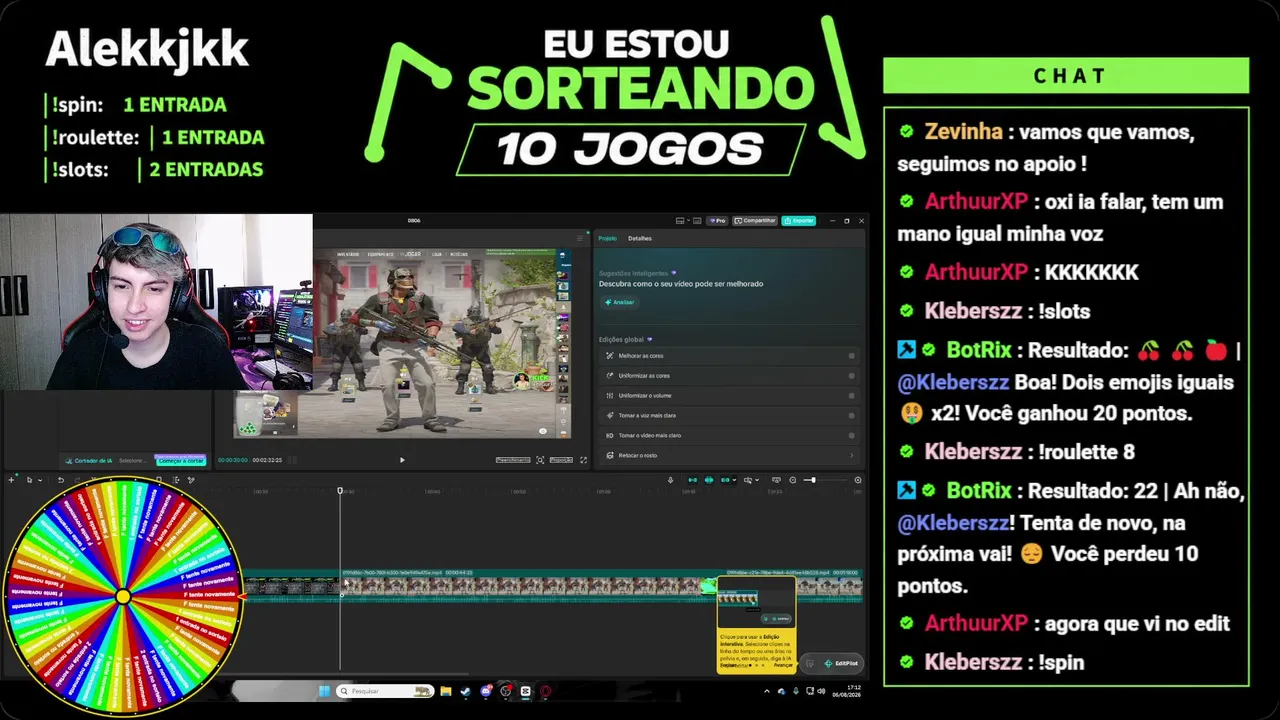Toggle Uniformizar o volume option
1280x720 pixels.
[852, 395]
